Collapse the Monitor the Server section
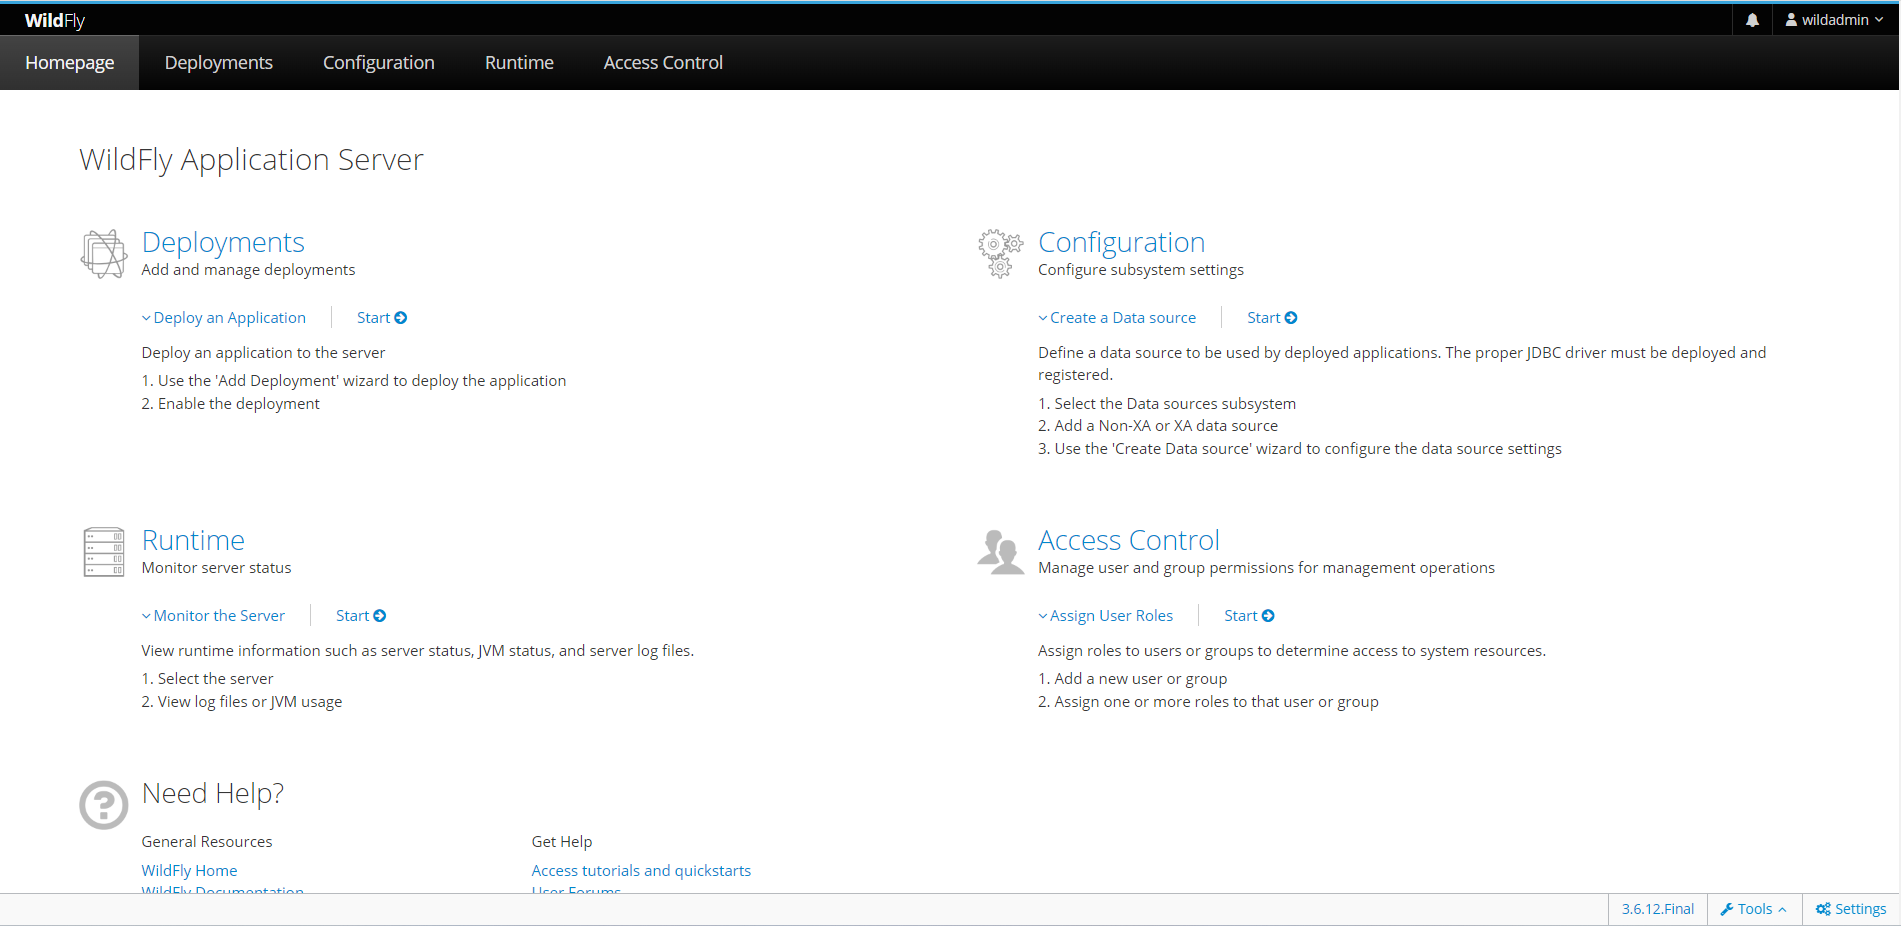 point(213,616)
